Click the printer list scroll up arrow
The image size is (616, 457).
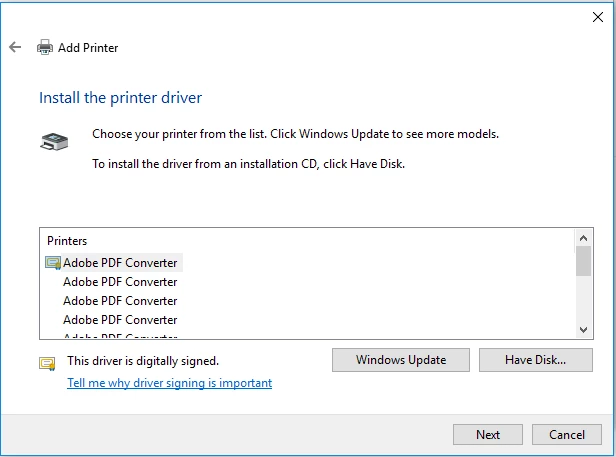pyautogui.click(x=583, y=238)
